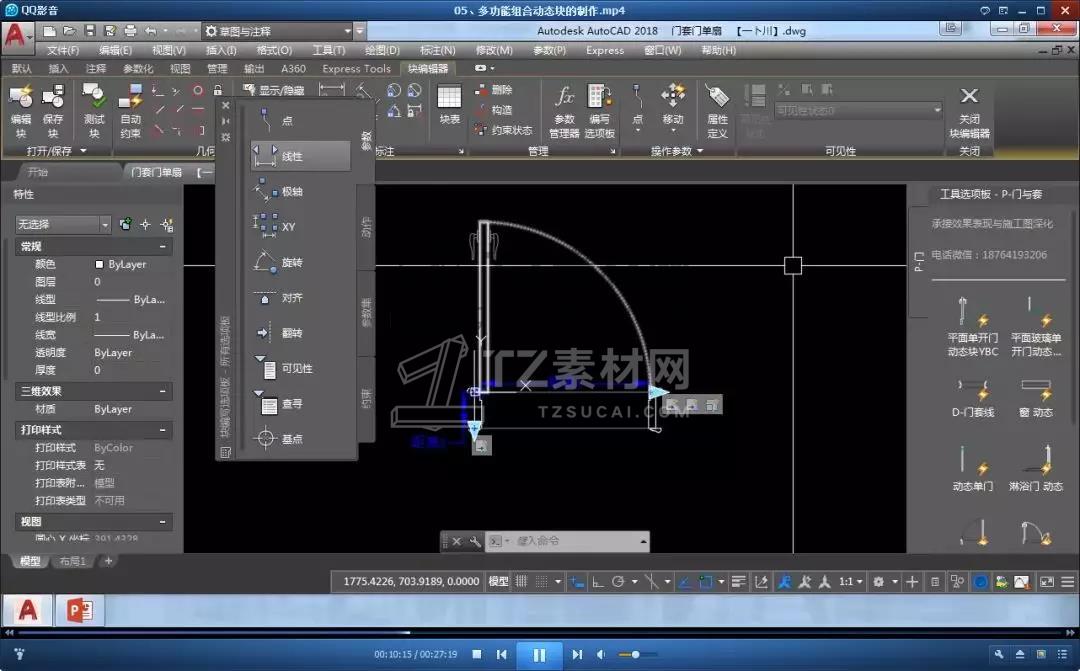Switch to the 参数化 ribbon tab
Image resolution: width=1080 pixels, height=671 pixels.
tap(138, 69)
